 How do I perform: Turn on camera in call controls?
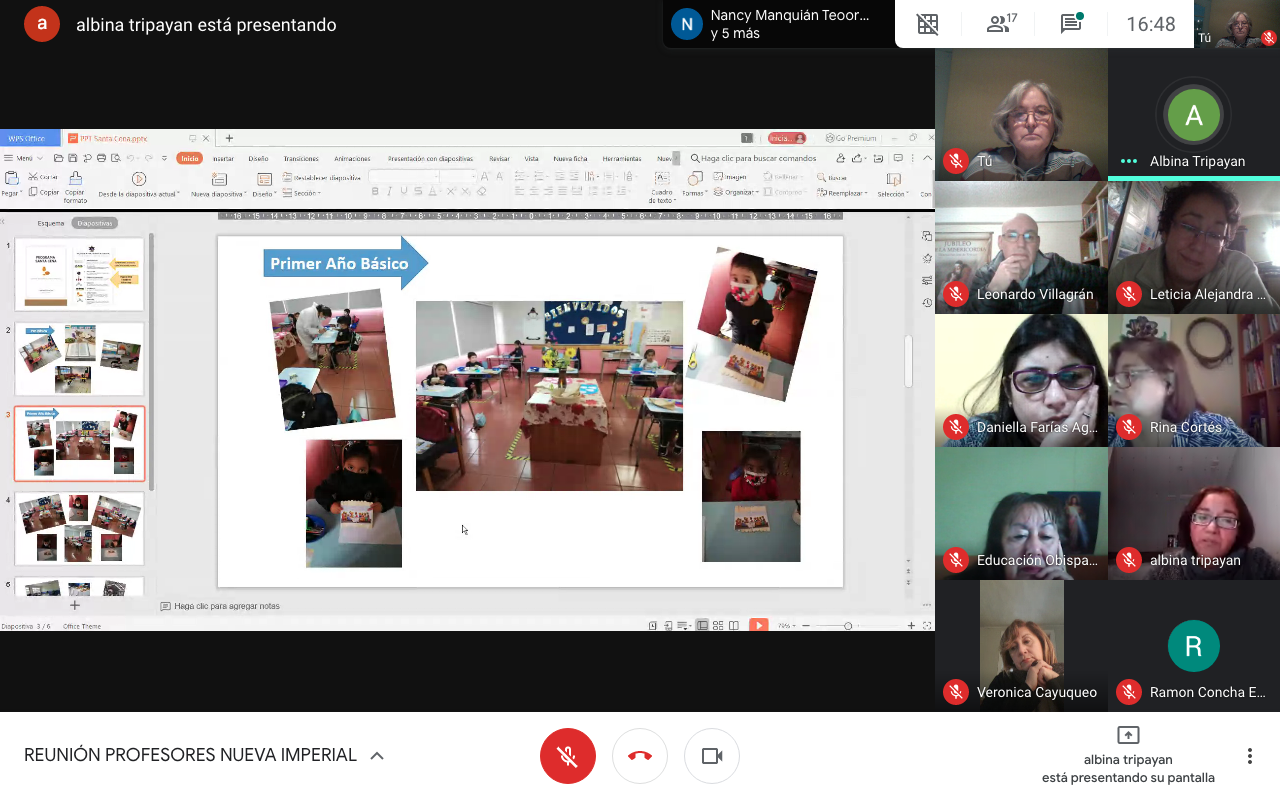coord(712,756)
